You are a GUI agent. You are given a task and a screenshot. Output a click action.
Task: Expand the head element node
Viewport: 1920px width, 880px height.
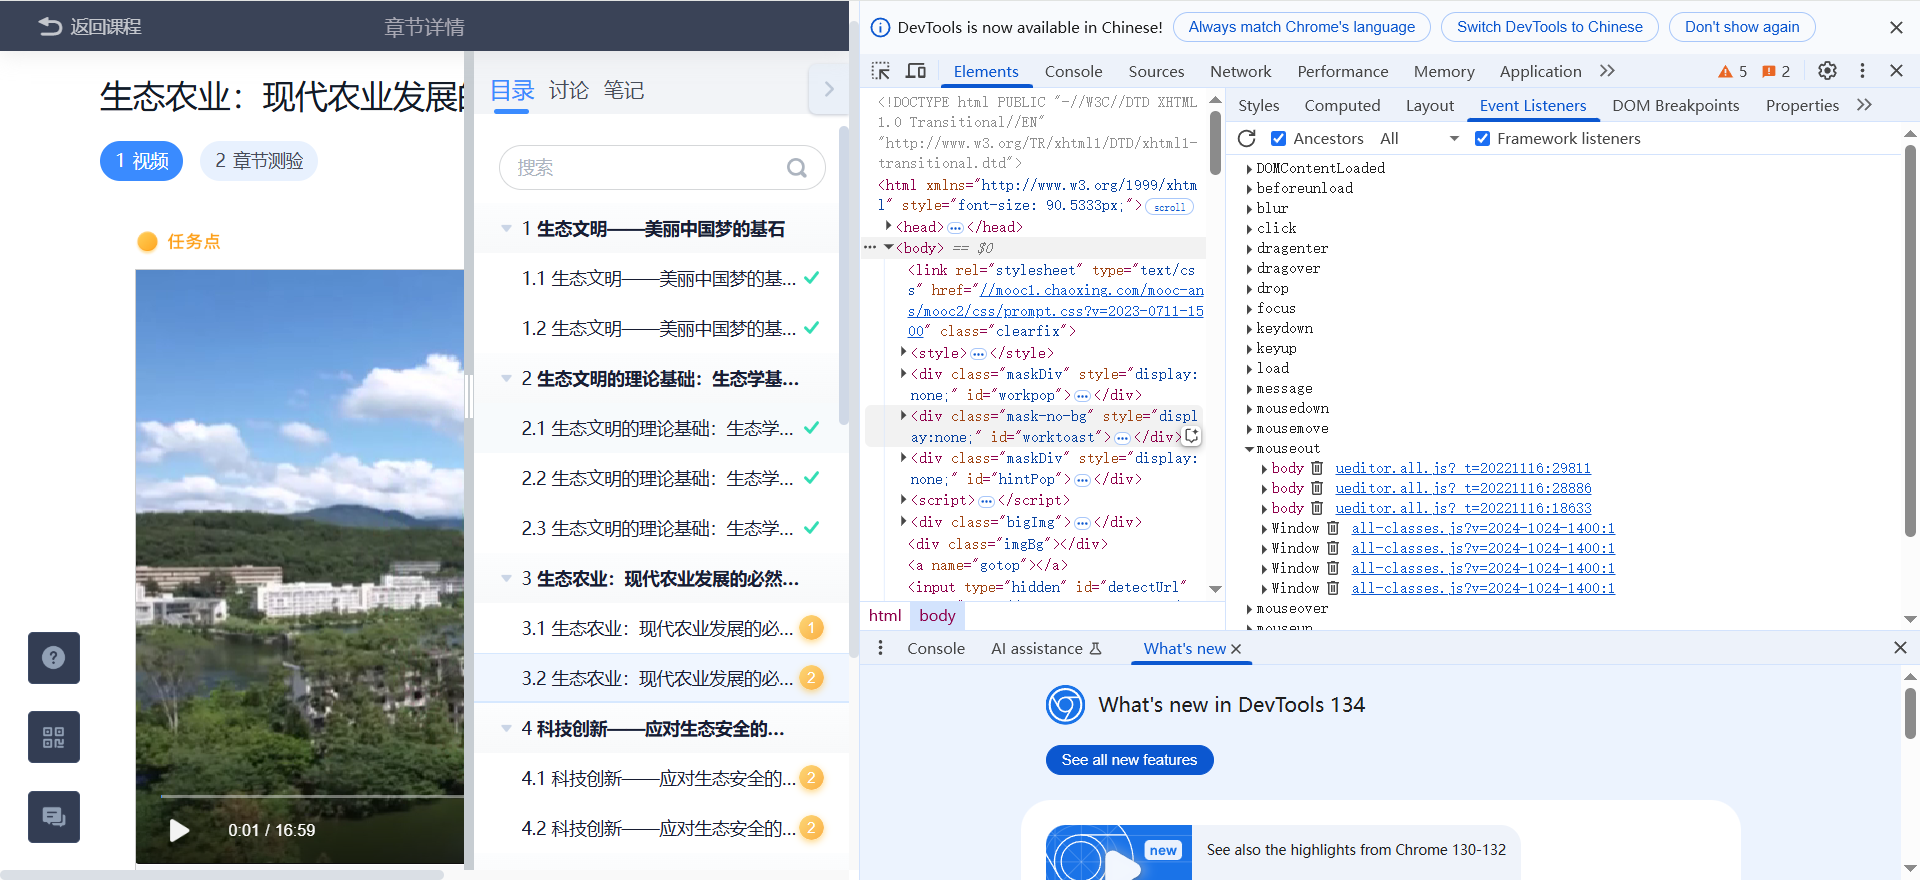(888, 226)
